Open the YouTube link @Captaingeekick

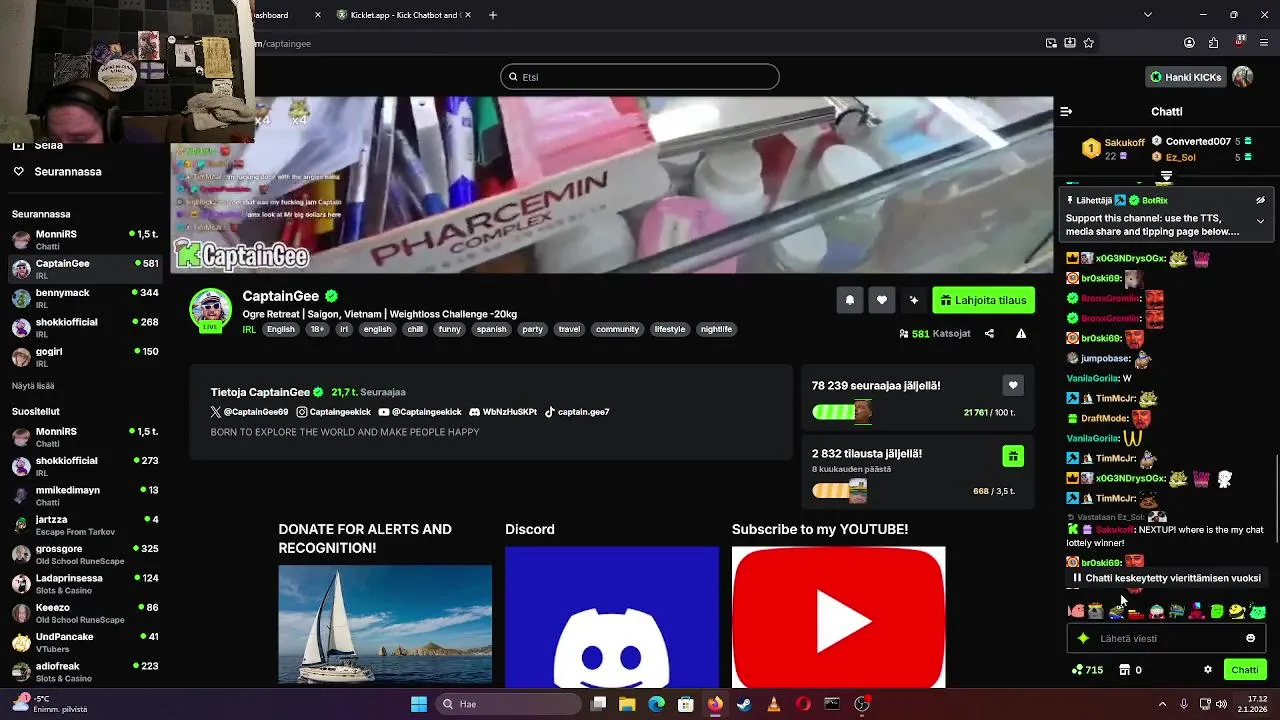420,412
